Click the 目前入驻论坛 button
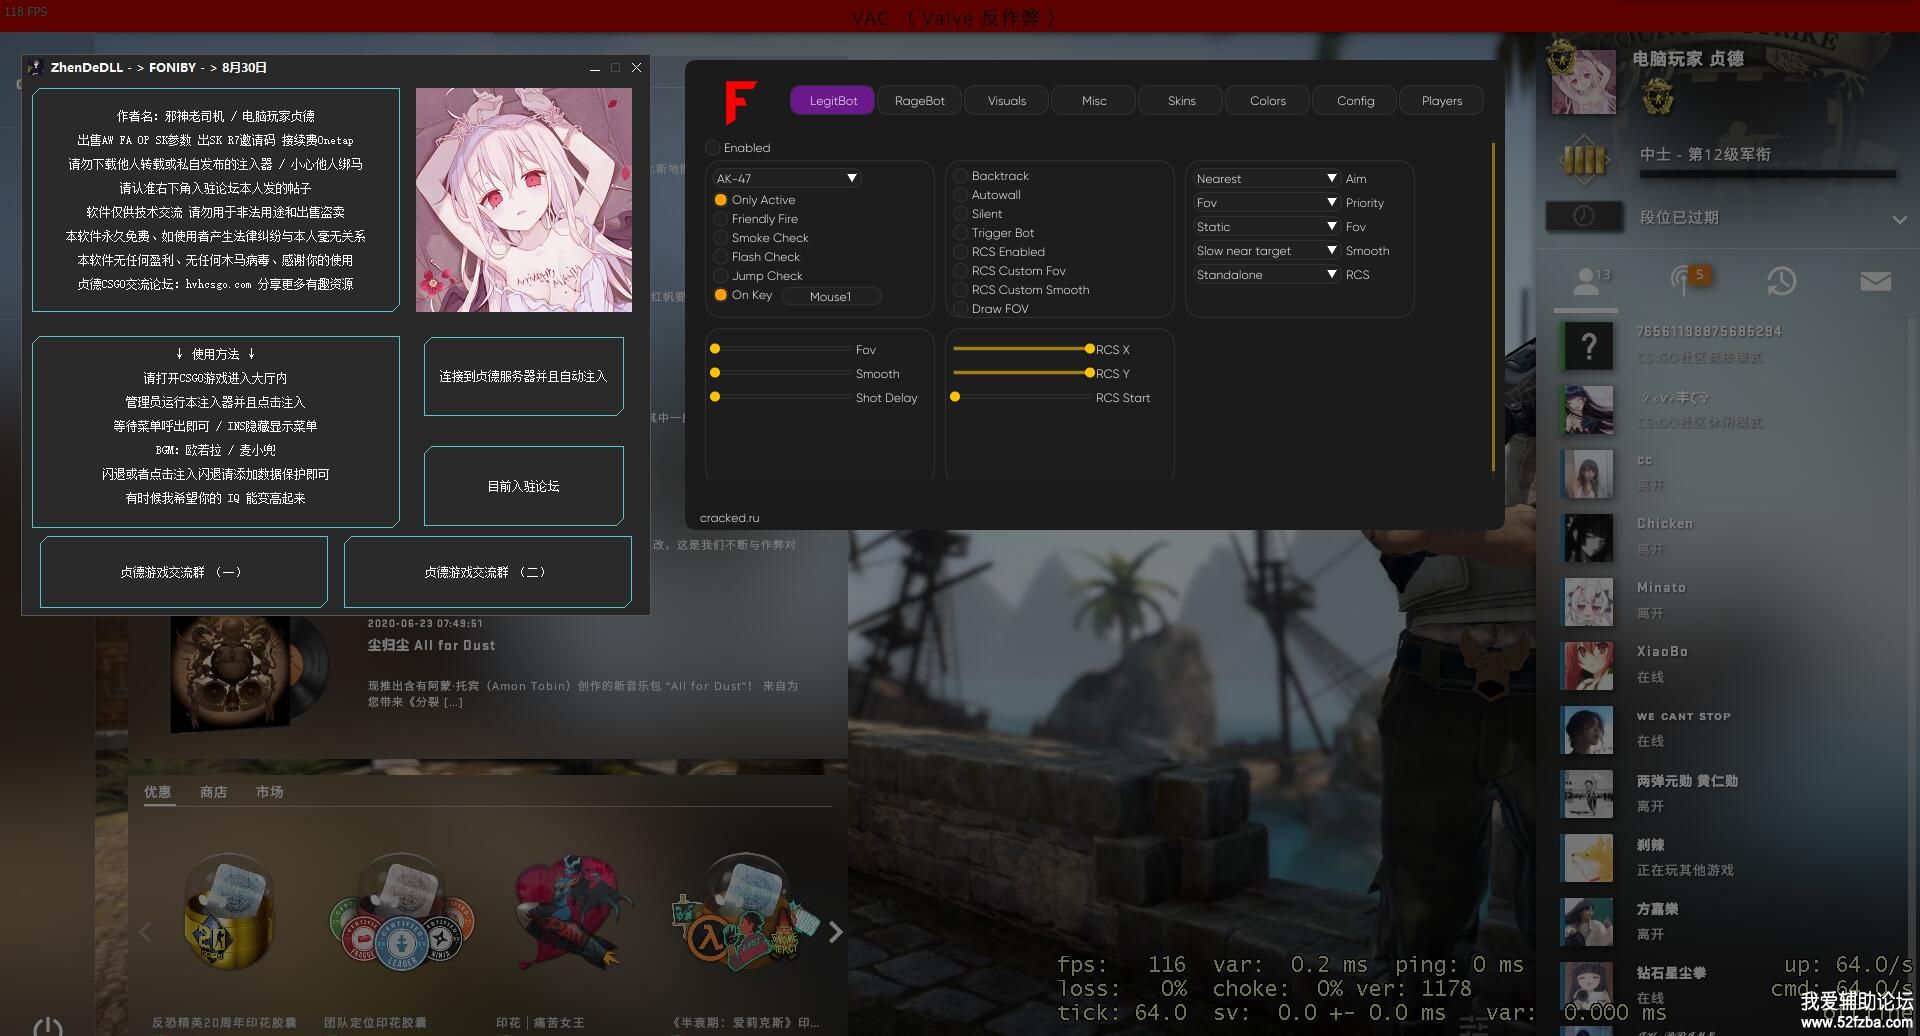The height and width of the screenshot is (1036, 1920). pyautogui.click(x=524, y=486)
